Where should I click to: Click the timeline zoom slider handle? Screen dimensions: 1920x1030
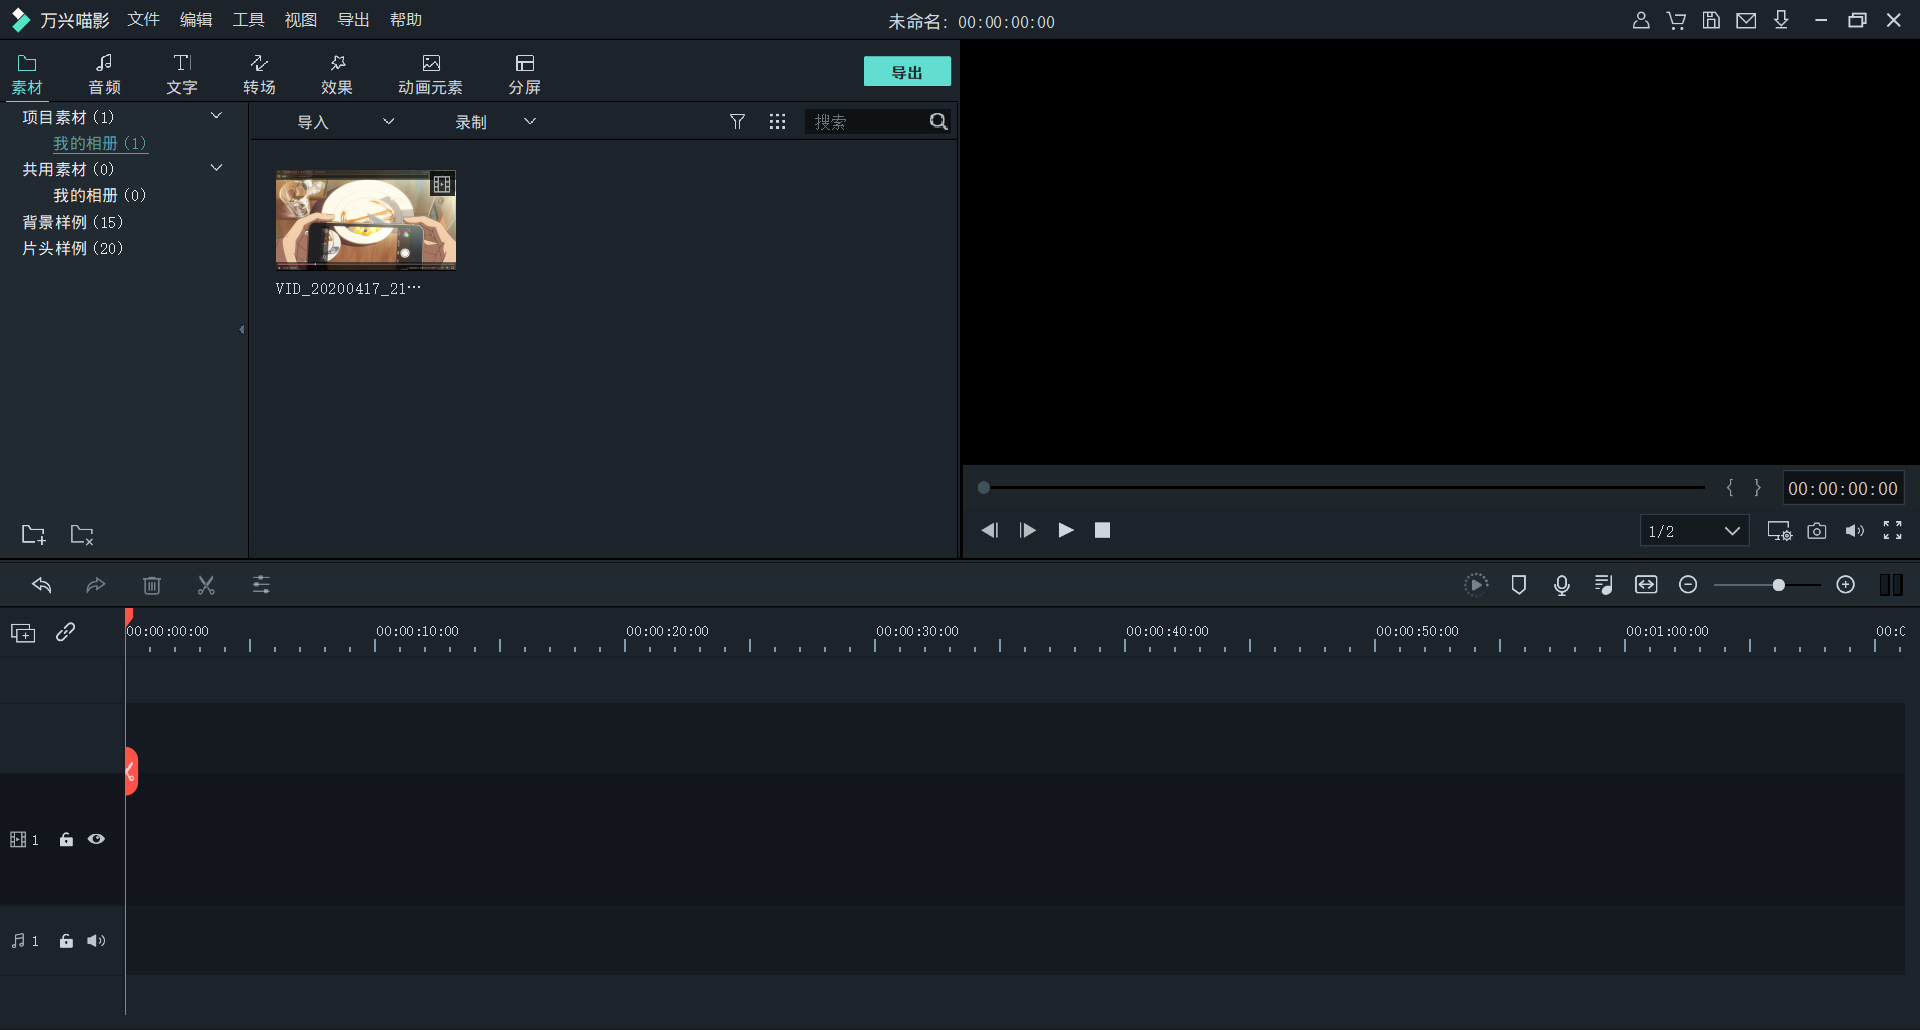click(1778, 585)
